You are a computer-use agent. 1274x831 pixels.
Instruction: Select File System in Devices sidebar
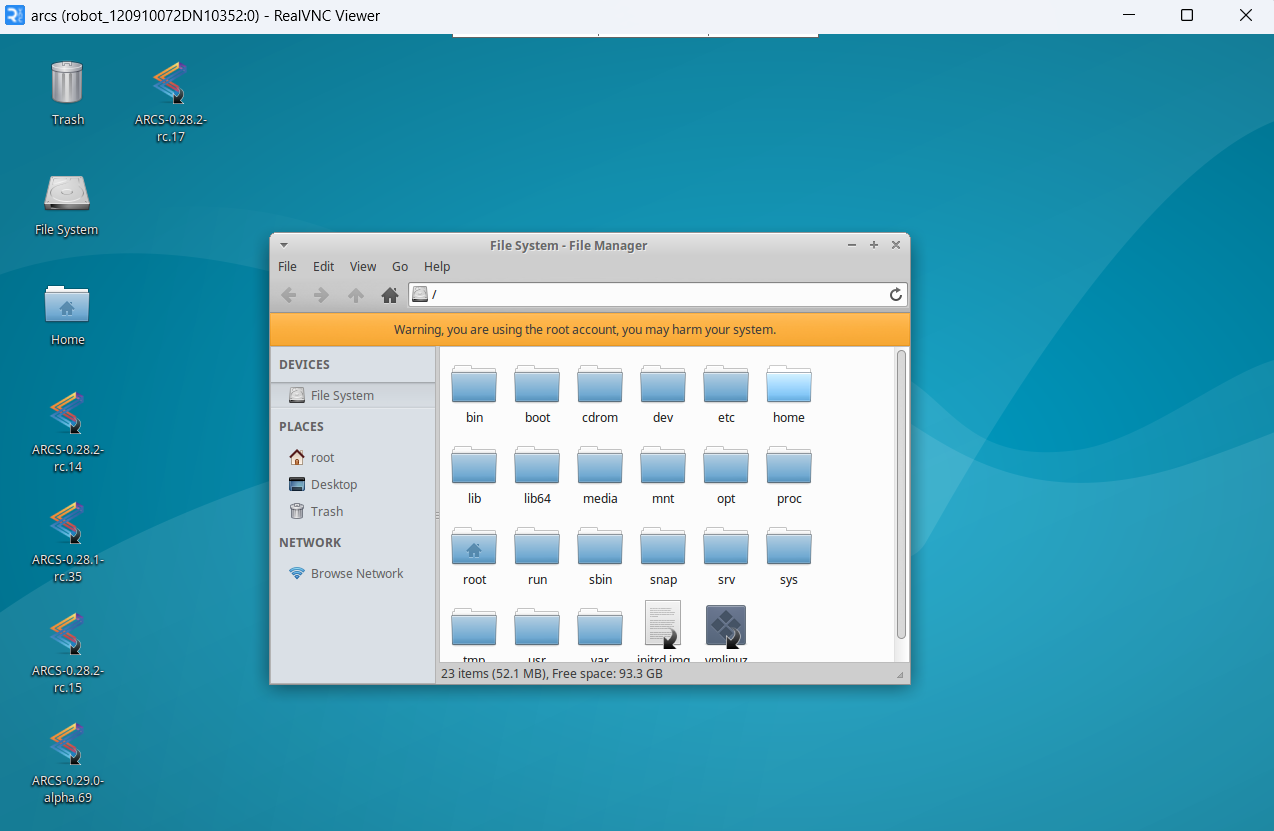353,395
